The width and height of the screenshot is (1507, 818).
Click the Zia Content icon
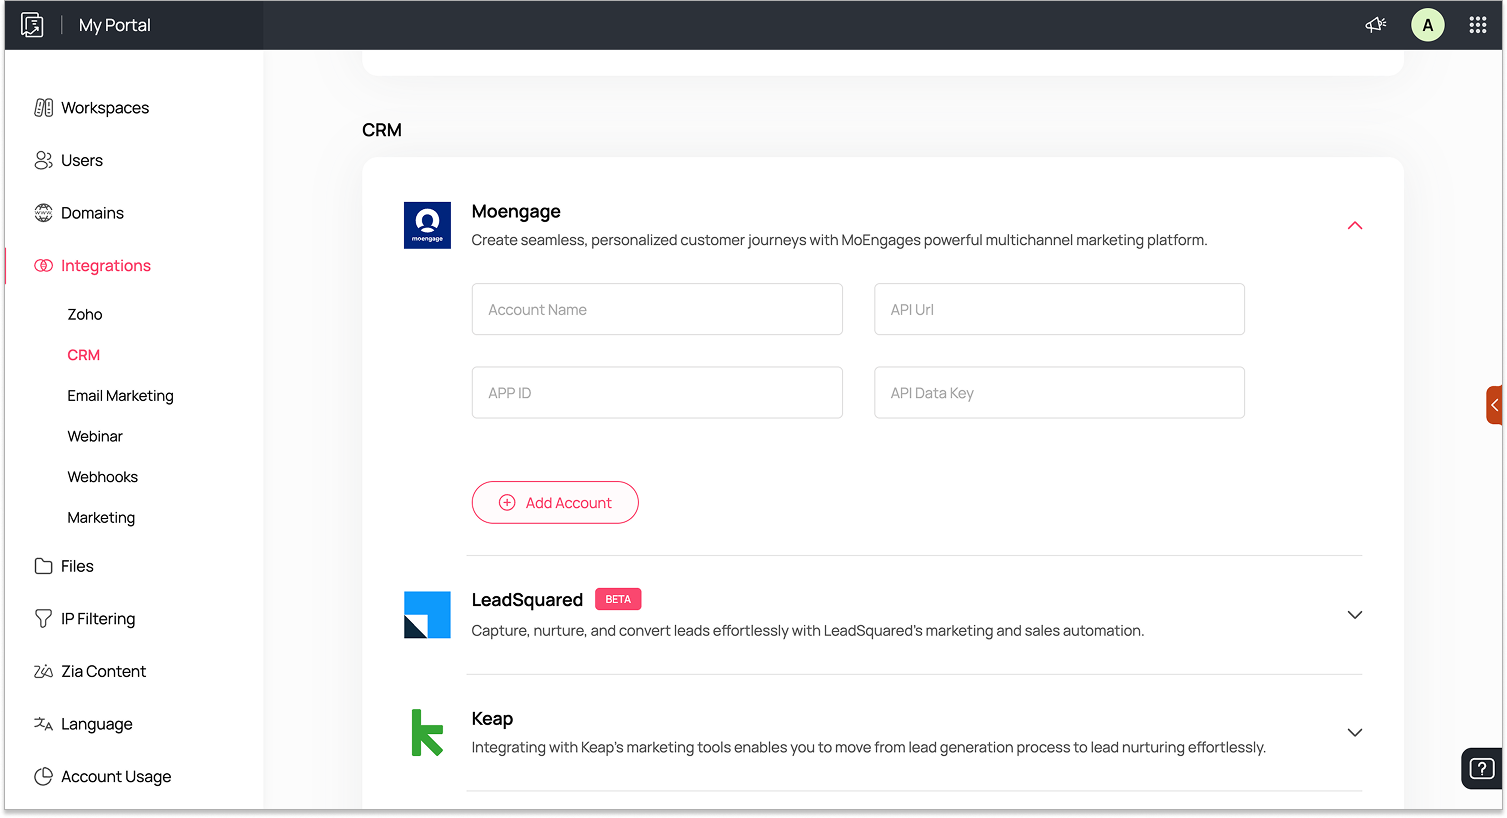pyautogui.click(x=44, y=672)
